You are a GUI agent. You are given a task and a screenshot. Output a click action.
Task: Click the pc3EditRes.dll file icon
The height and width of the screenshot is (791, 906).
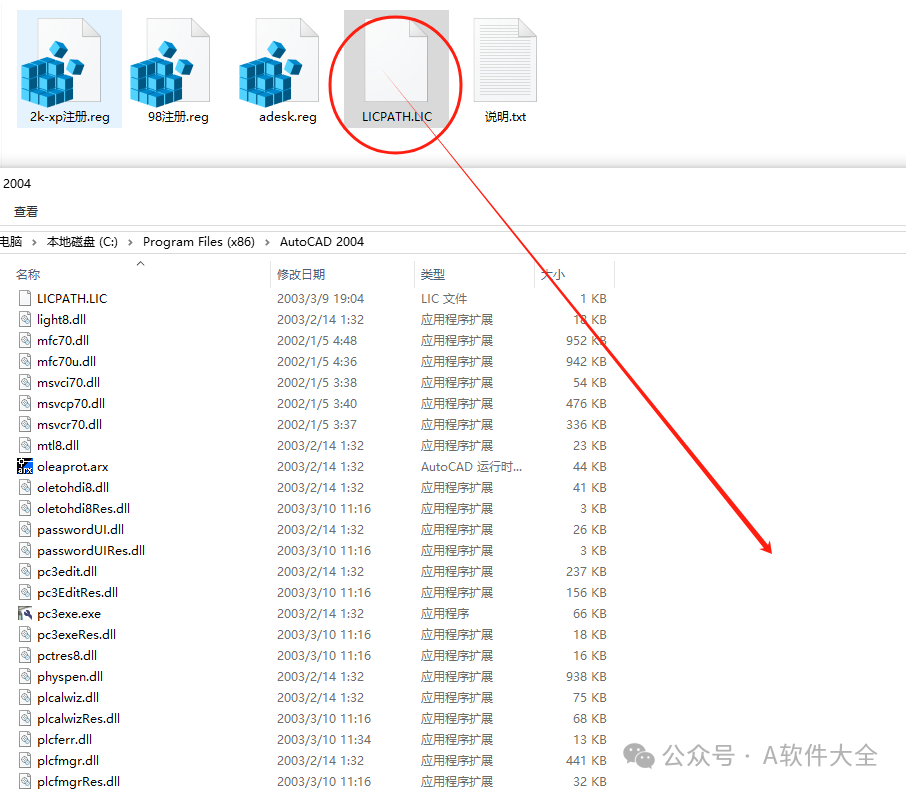(x=25, y=592)
